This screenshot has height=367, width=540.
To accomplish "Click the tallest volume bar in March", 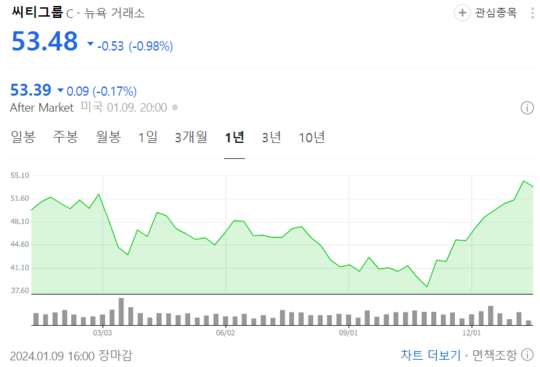I will [x=121, y=312].
